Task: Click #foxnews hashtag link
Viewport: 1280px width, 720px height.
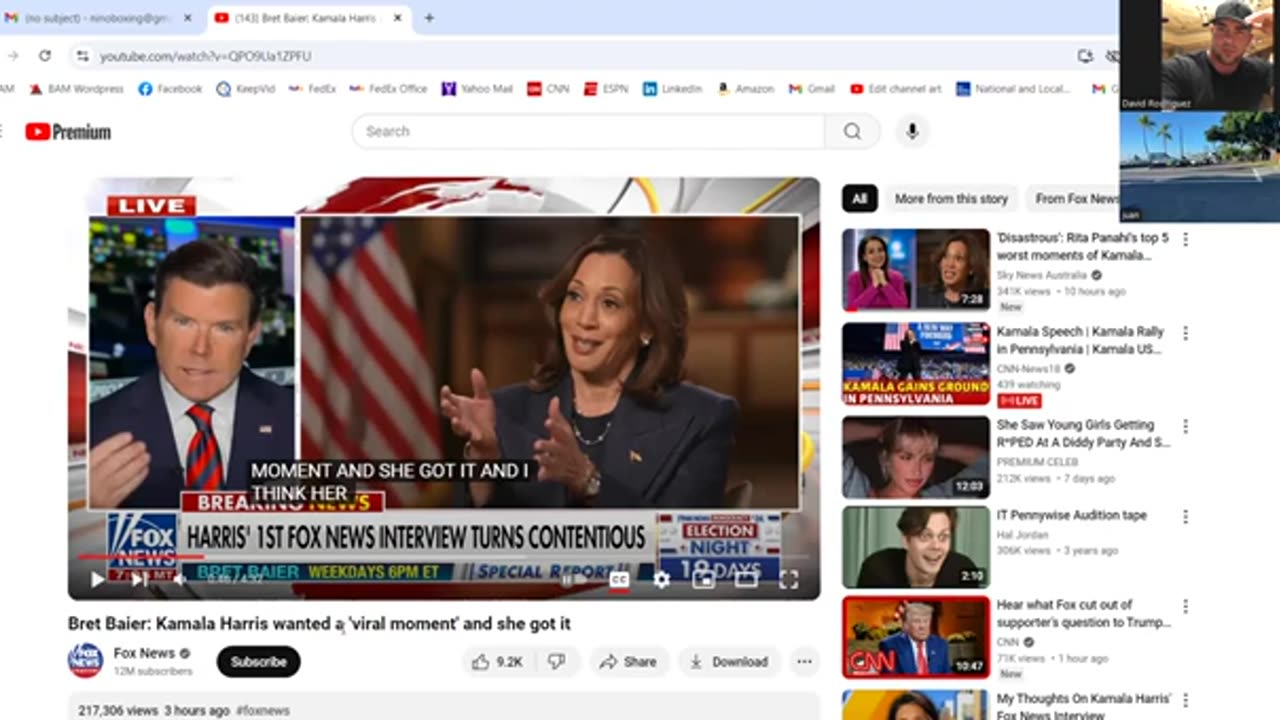Action: pos(263,711)
